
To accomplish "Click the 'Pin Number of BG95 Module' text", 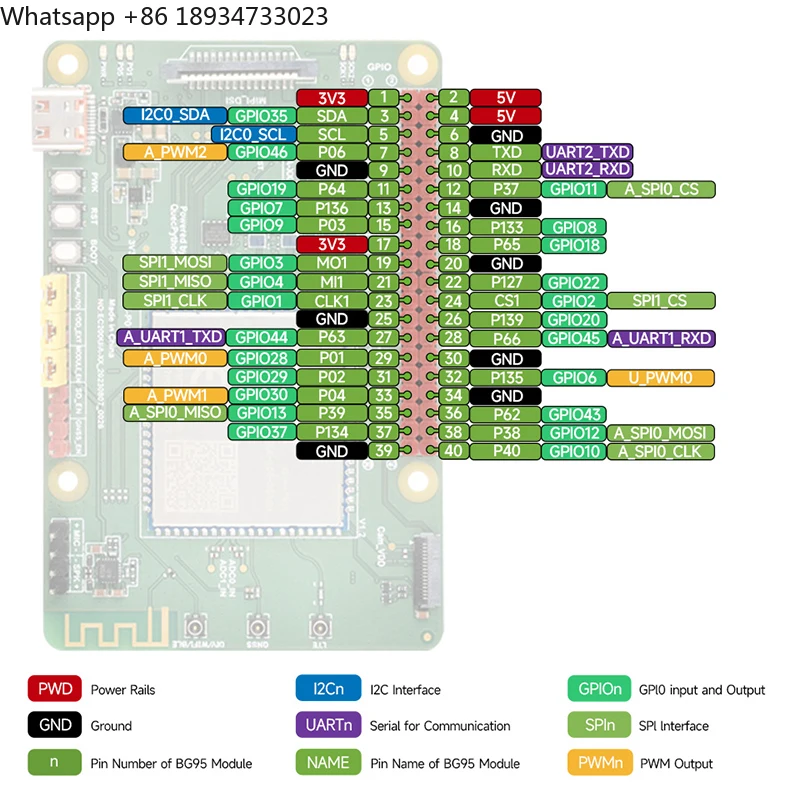I will (x=171, y=763).
